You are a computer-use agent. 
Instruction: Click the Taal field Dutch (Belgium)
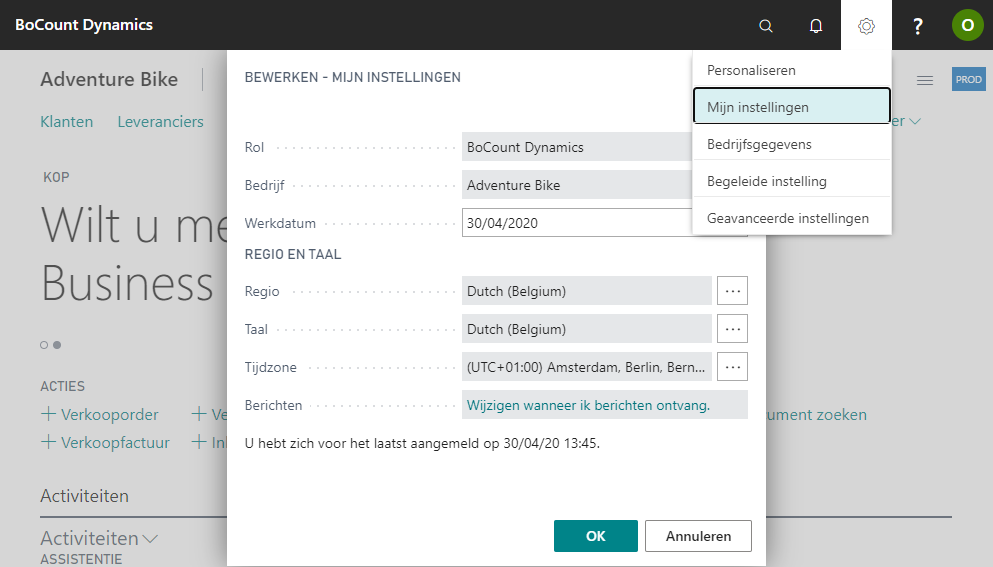[586, 329]
